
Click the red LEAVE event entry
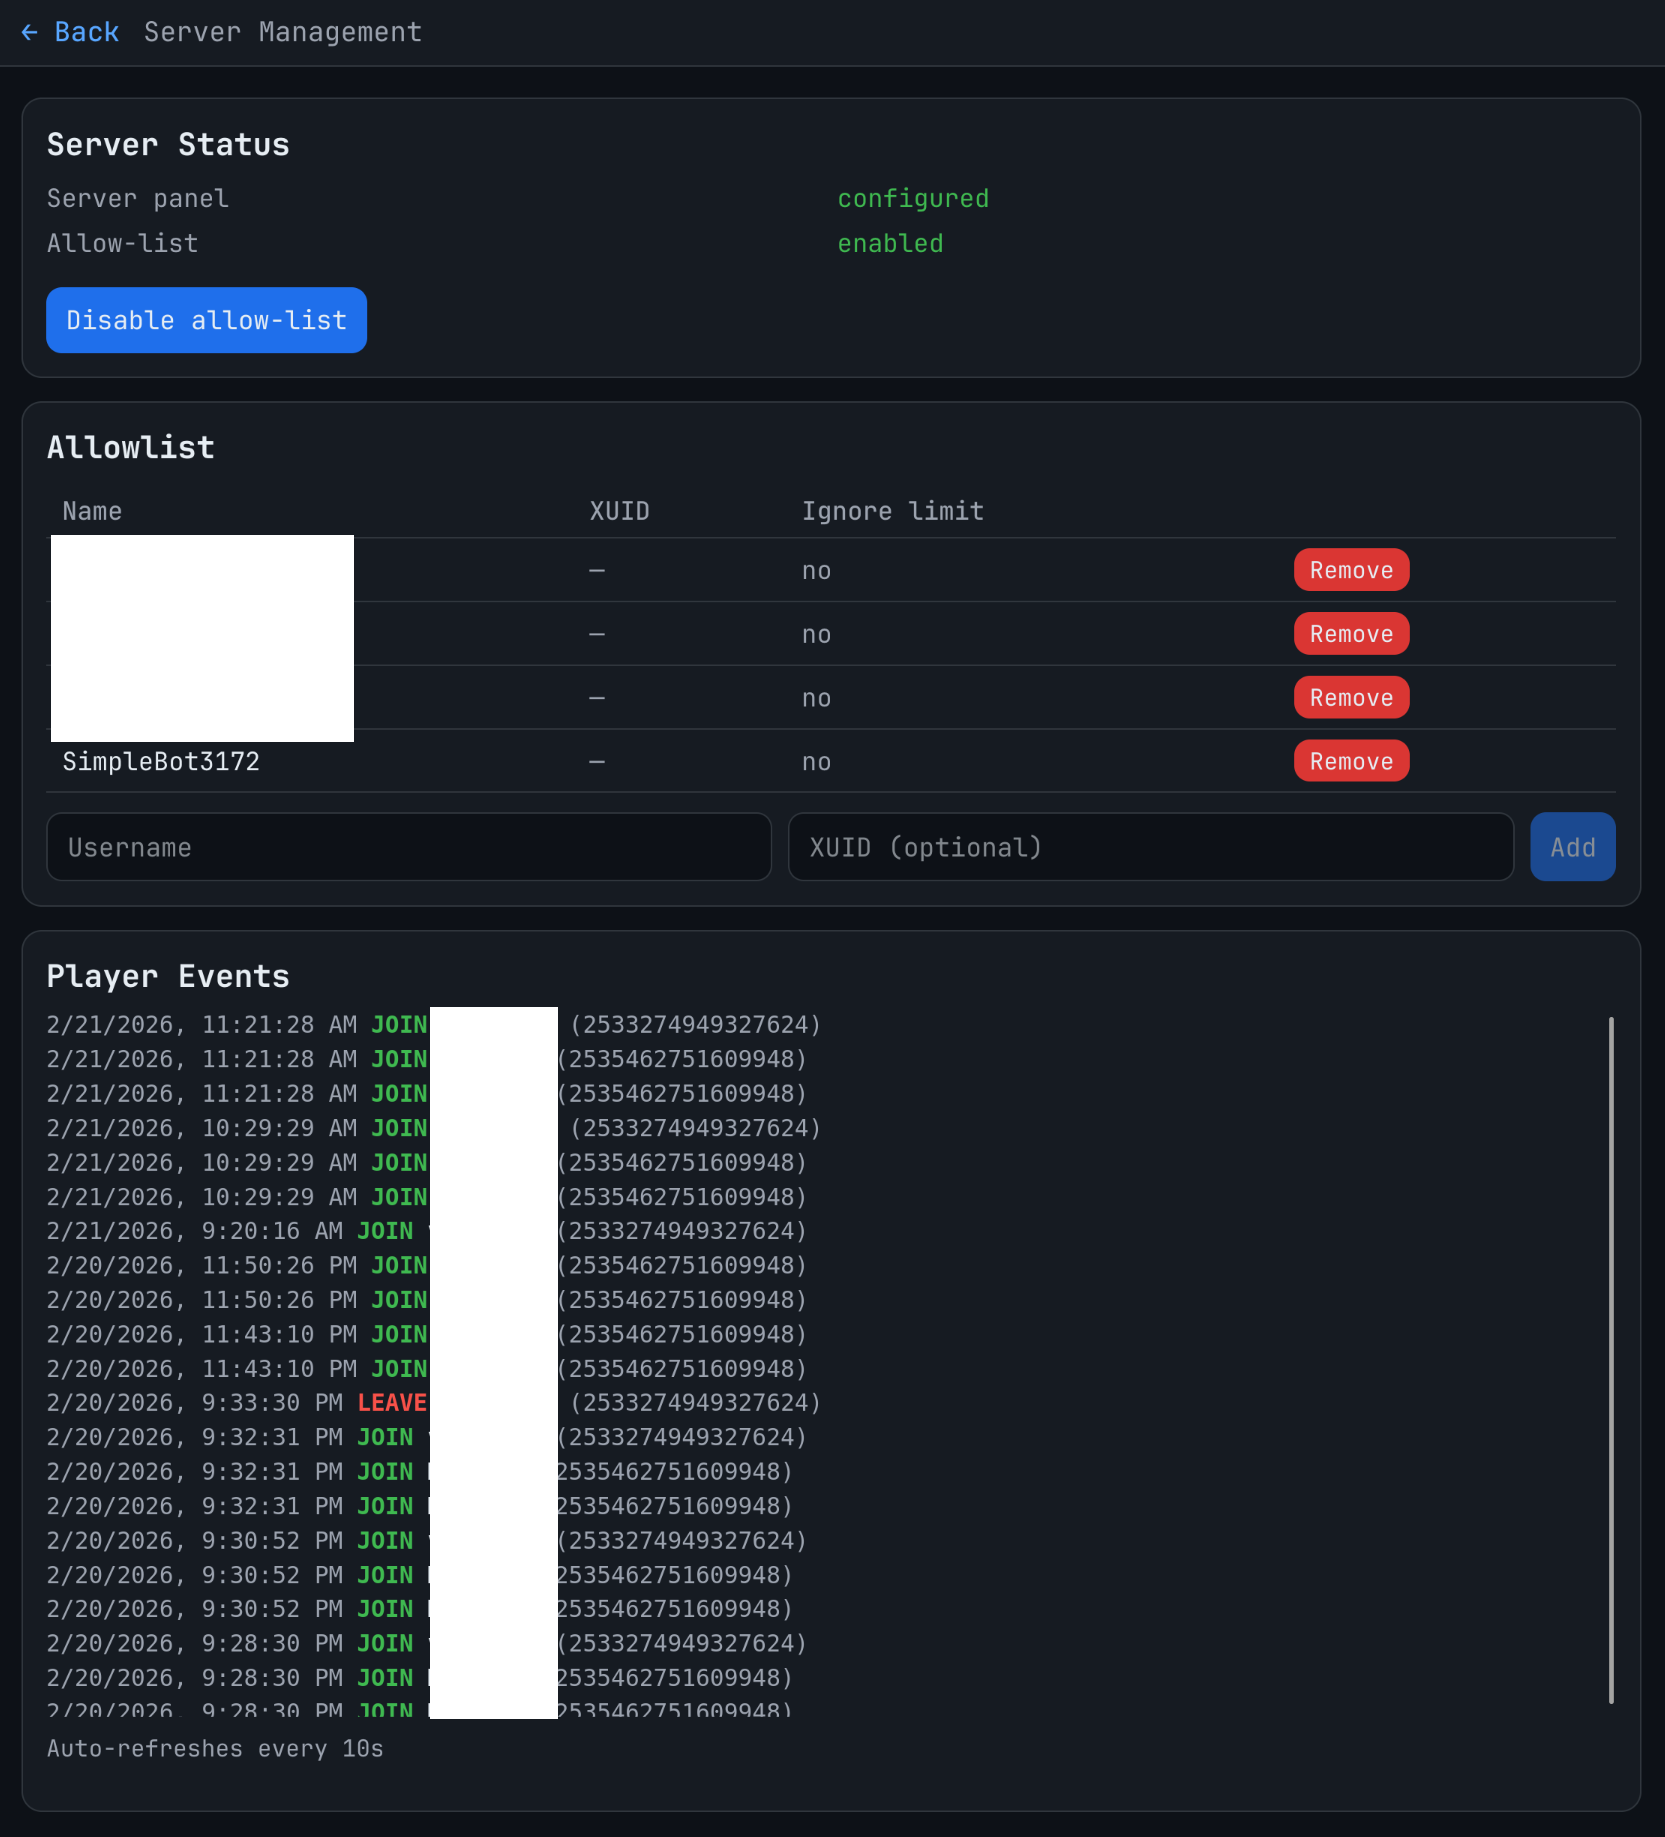point(391,1403)
